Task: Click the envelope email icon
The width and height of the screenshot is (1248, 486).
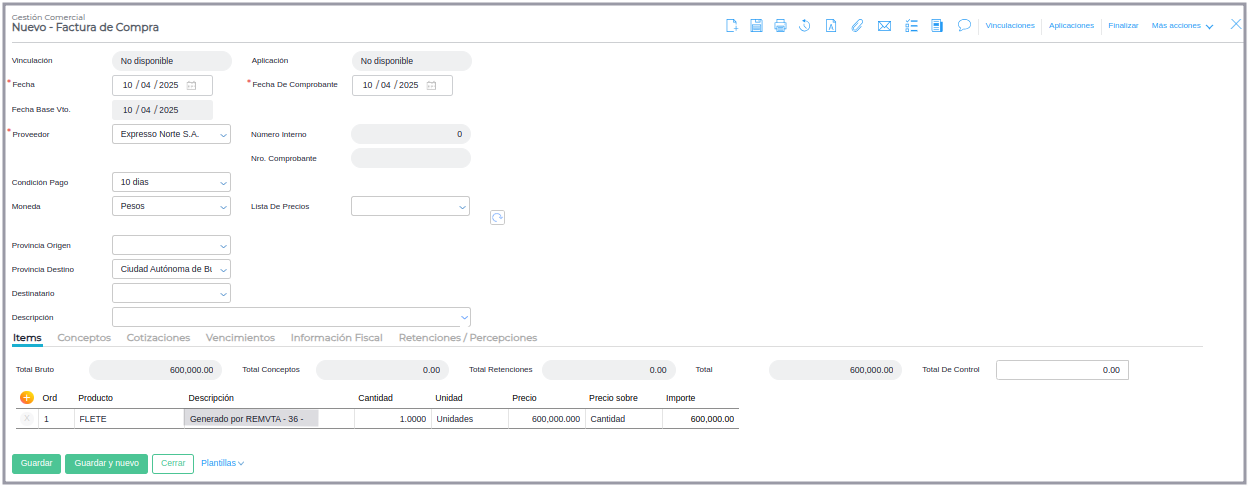Action: (x=884, y=26)
